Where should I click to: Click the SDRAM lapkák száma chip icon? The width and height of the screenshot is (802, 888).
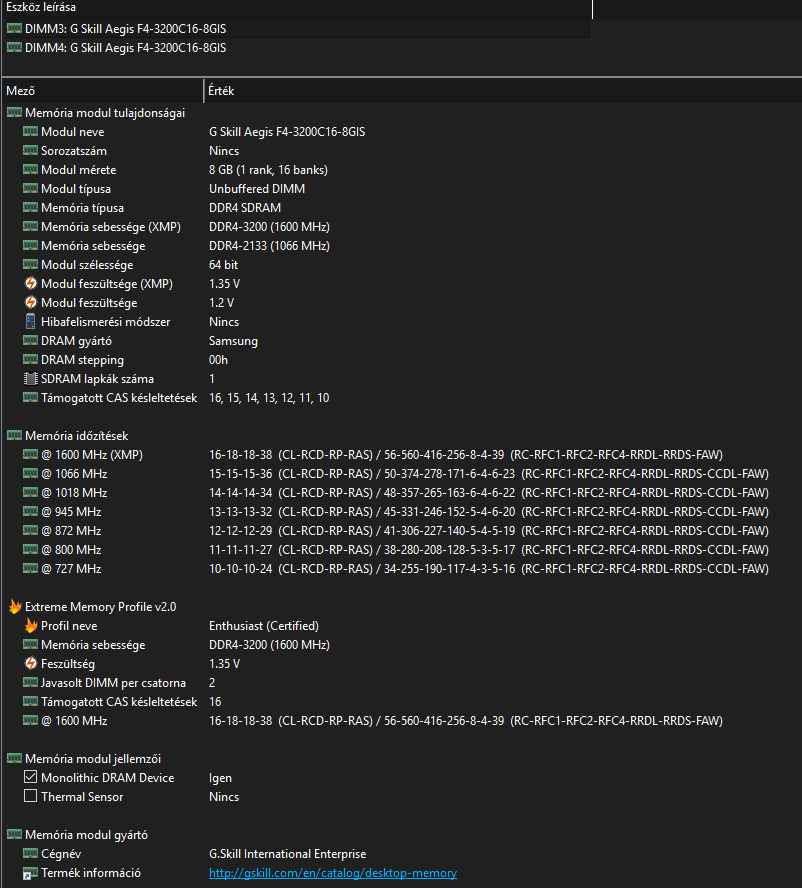(x=31, y=379)
